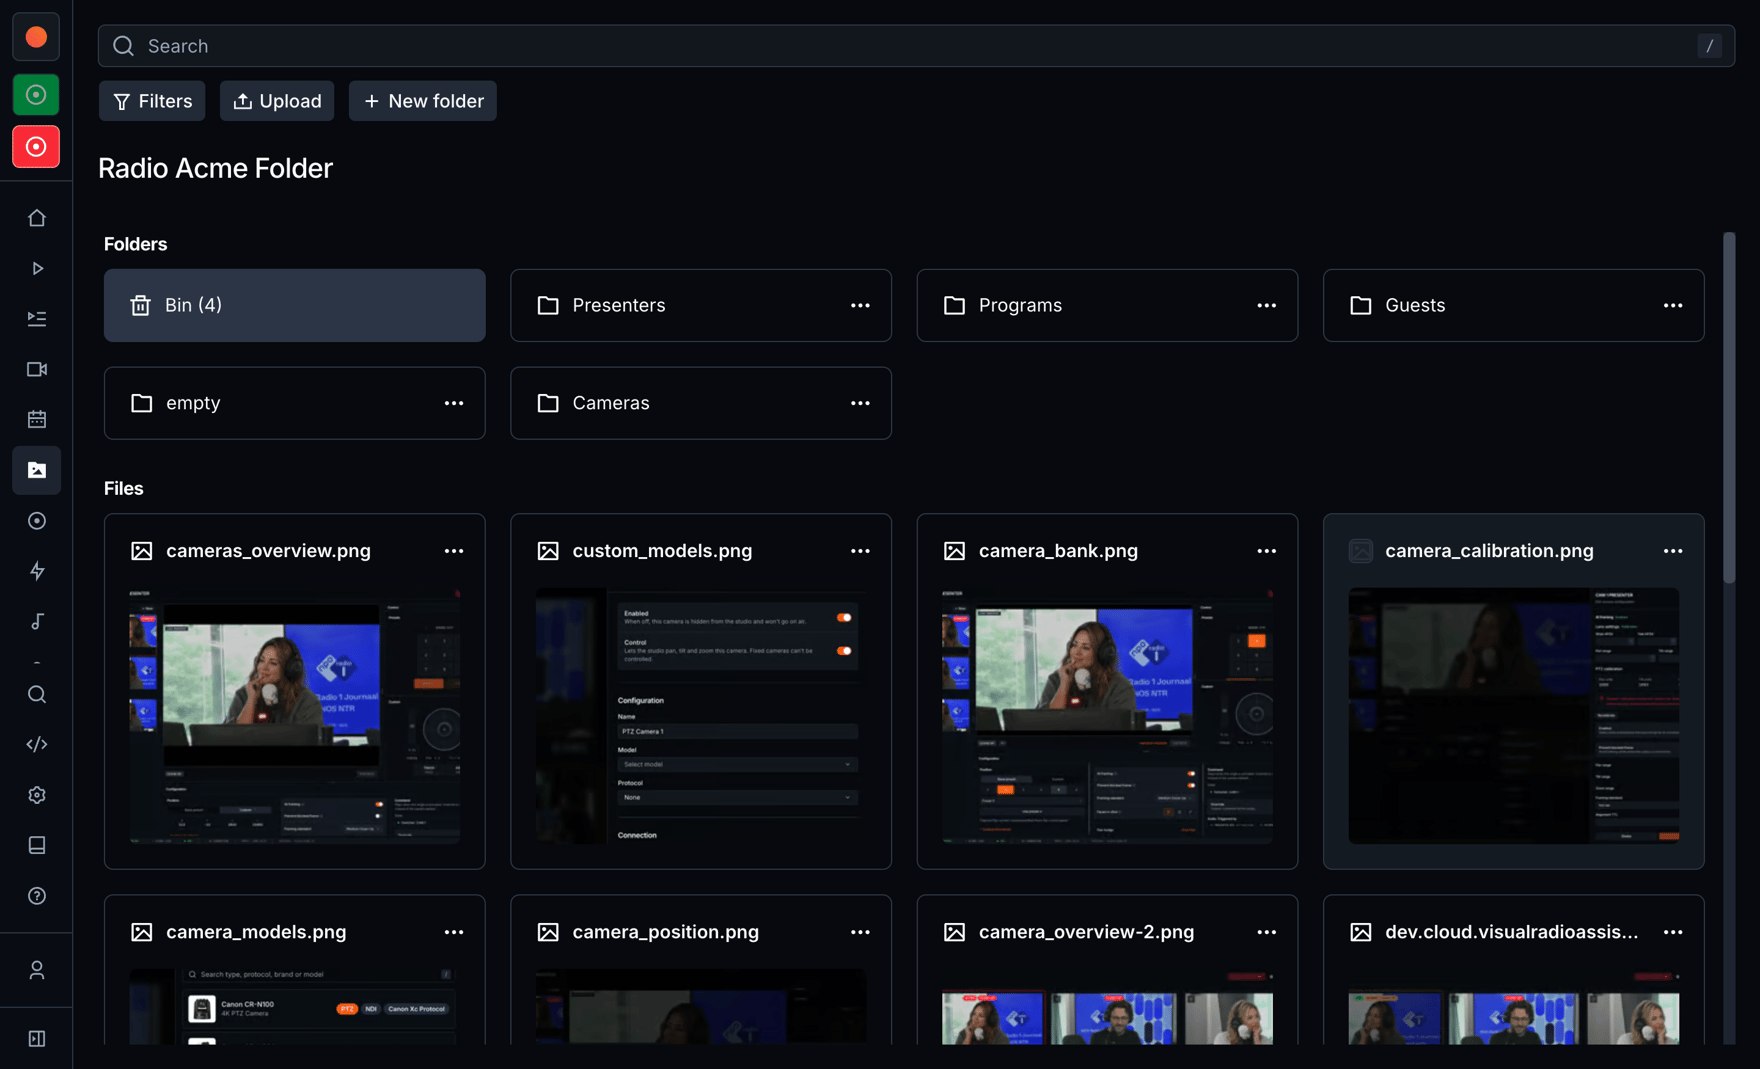Select the media folder sidebar icon
Screen dimensions: 1760x1069
click(x=37, y=470)
